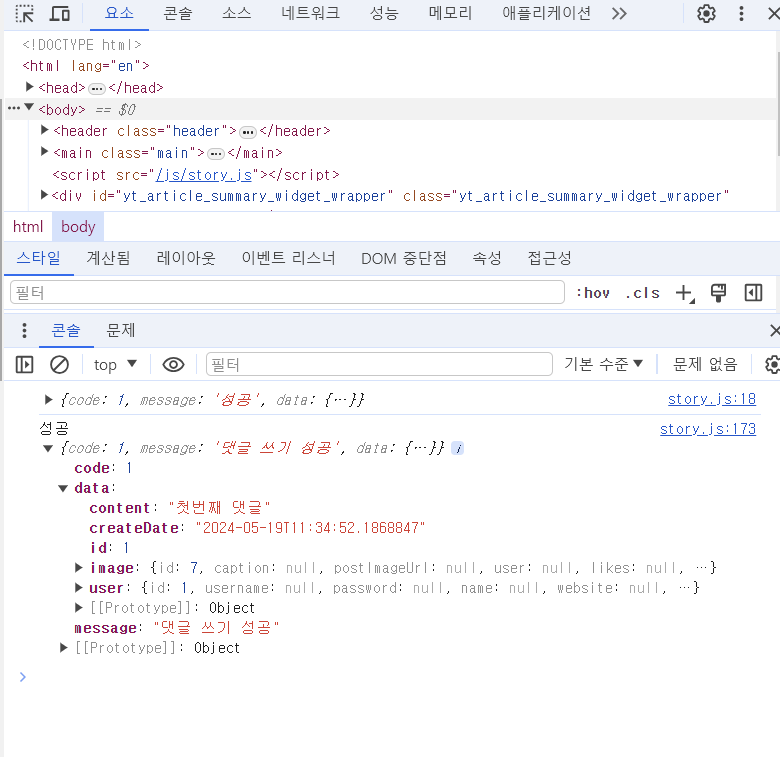This screenshot has width=780, height=757.
Task: Expand the image property object
Action: point(79,567)
